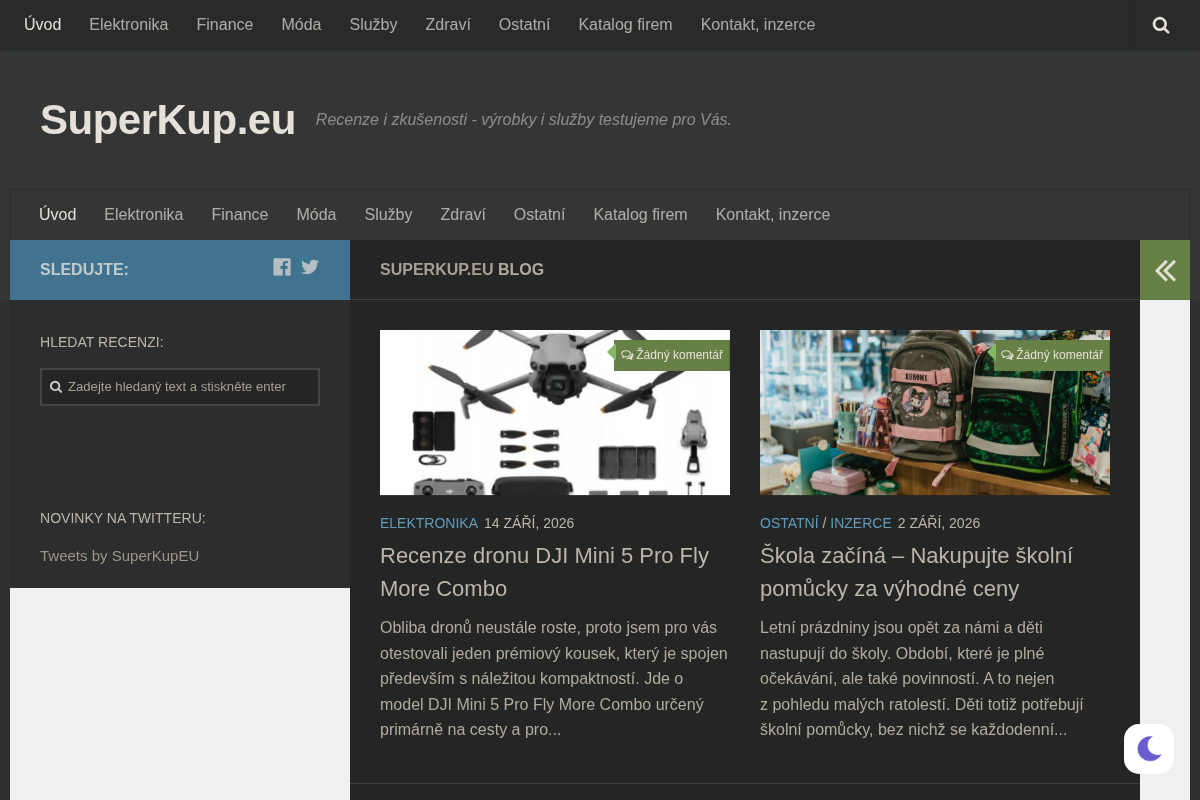This screenshot has width=1200, height=800.
Task: Focus the review search input field
Action: click(x=180, y=387)
